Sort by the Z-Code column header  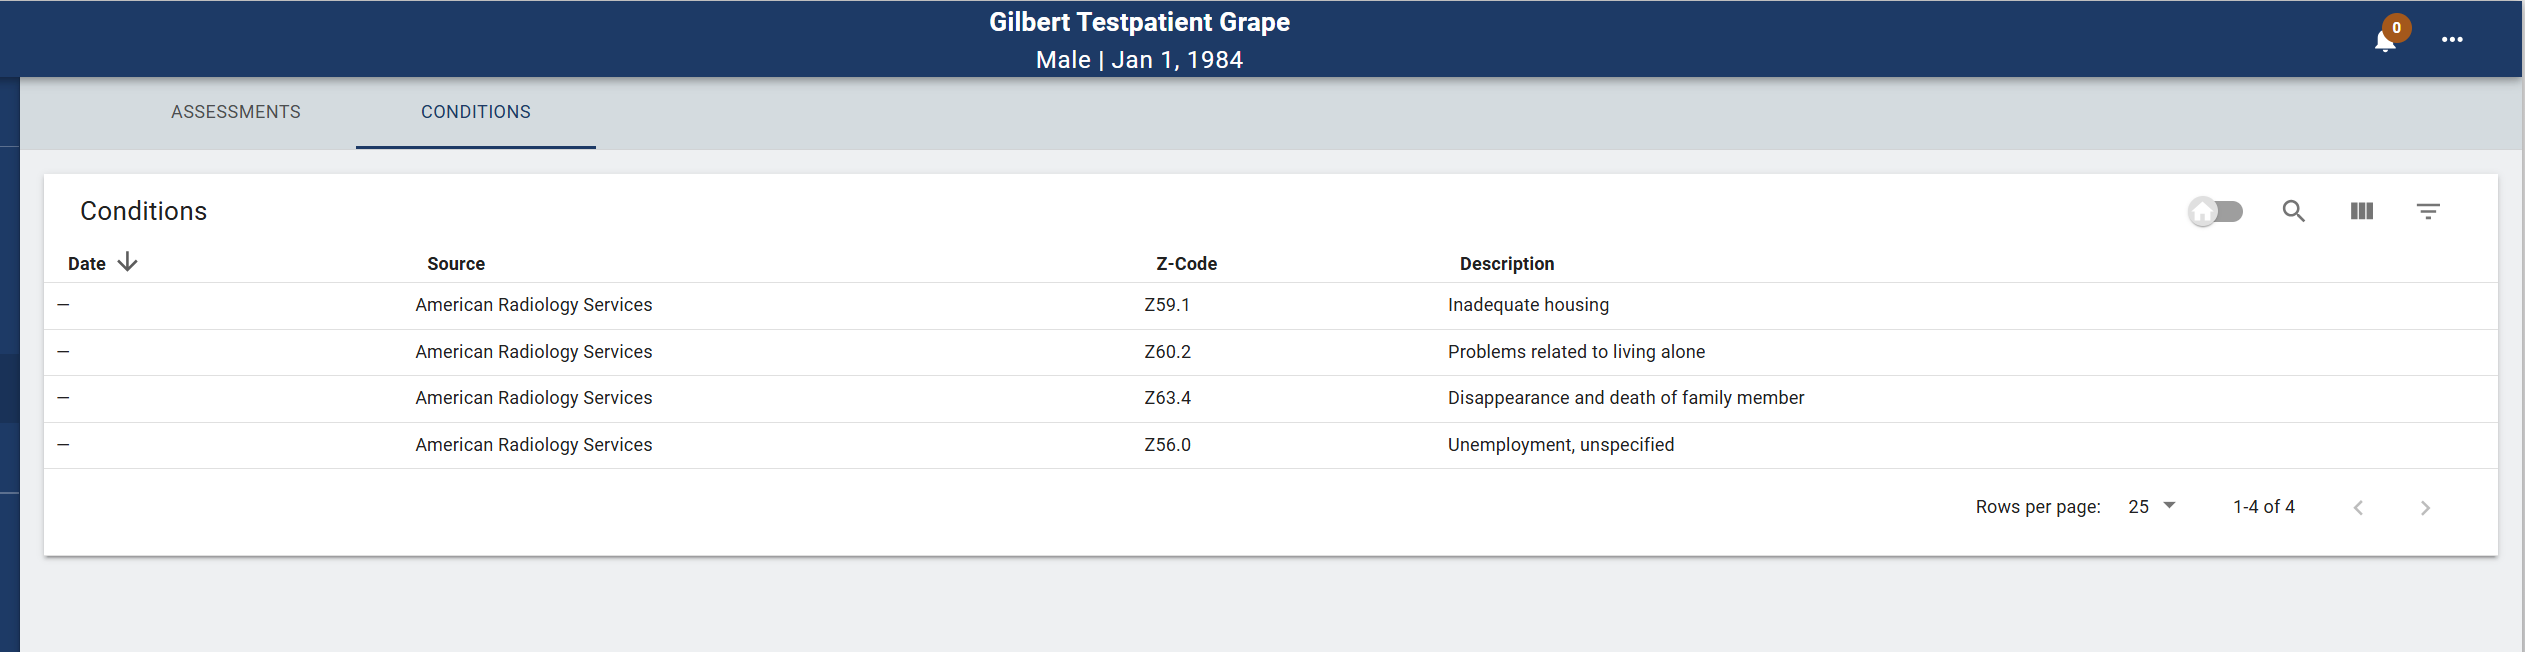1187,264
